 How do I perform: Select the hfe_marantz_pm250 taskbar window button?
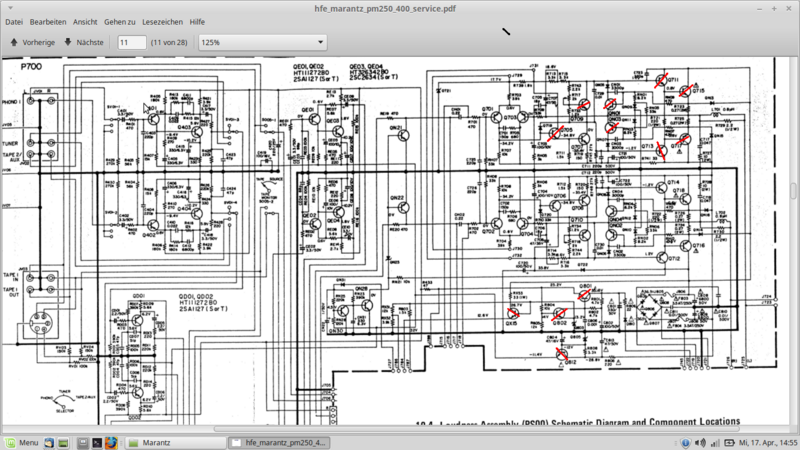[x=279, y=442]
